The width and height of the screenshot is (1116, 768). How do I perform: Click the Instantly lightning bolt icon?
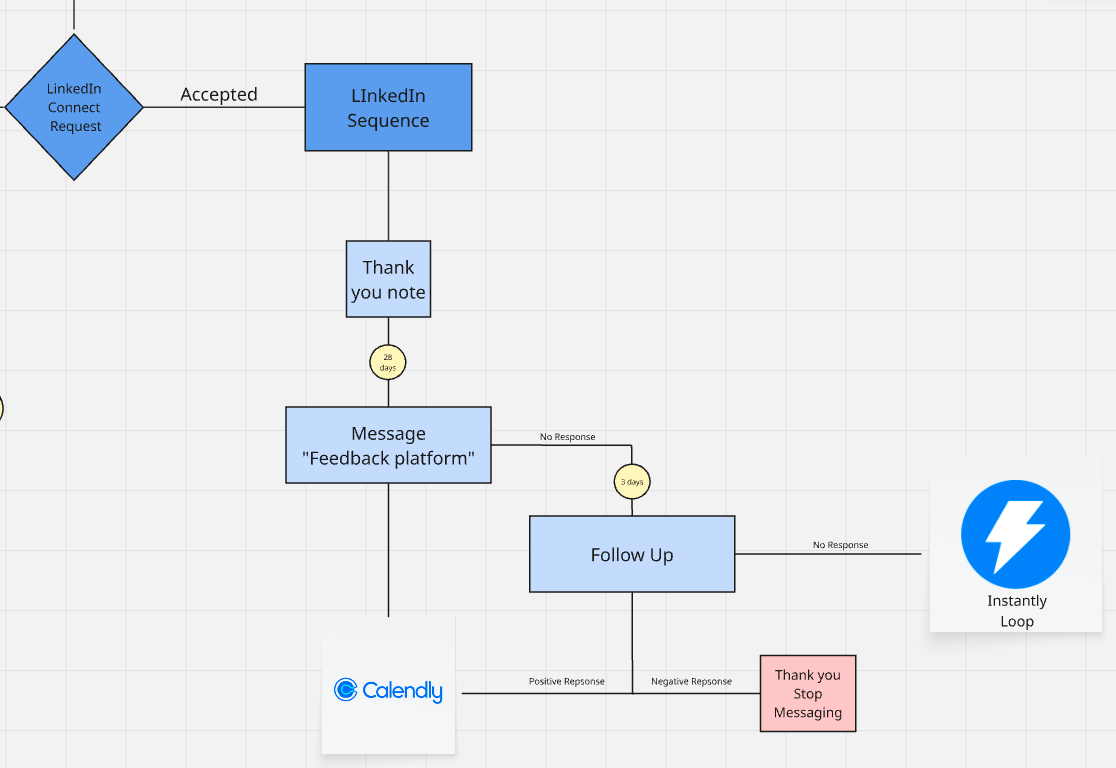(1016, 535)
